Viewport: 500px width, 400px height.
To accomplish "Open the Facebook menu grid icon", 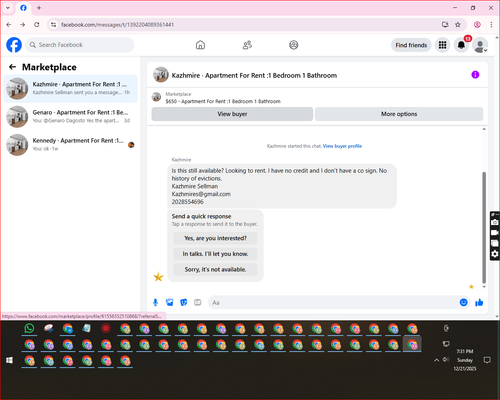I will (x=442, y=45).
